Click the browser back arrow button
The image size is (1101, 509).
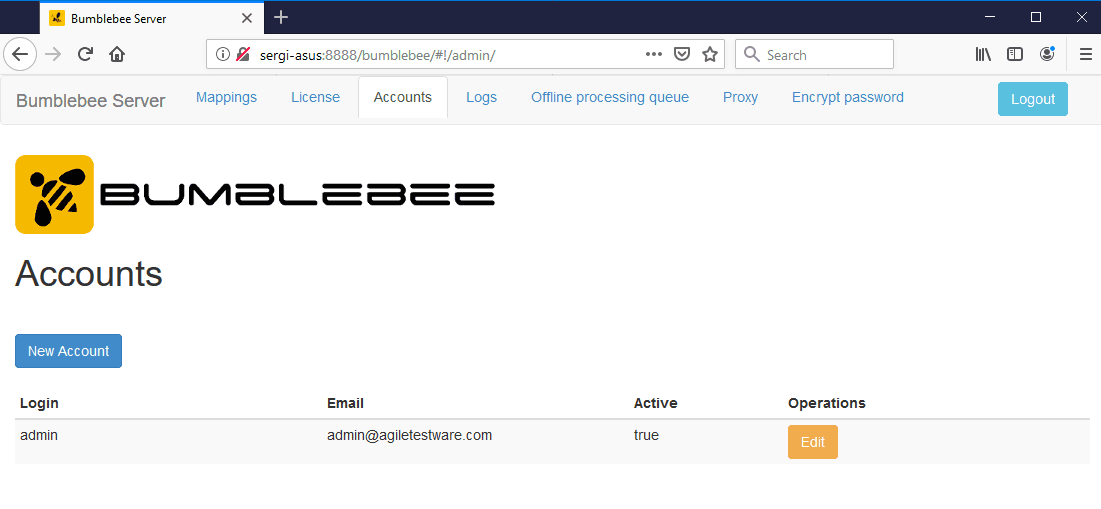(x=20, y=54)
